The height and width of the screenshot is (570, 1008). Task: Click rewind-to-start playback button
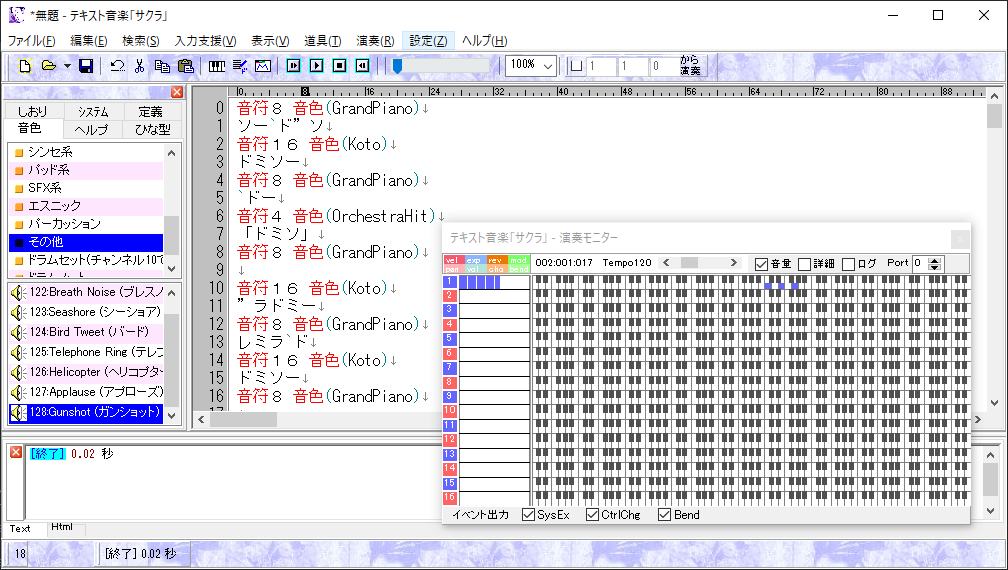point(363,66)
